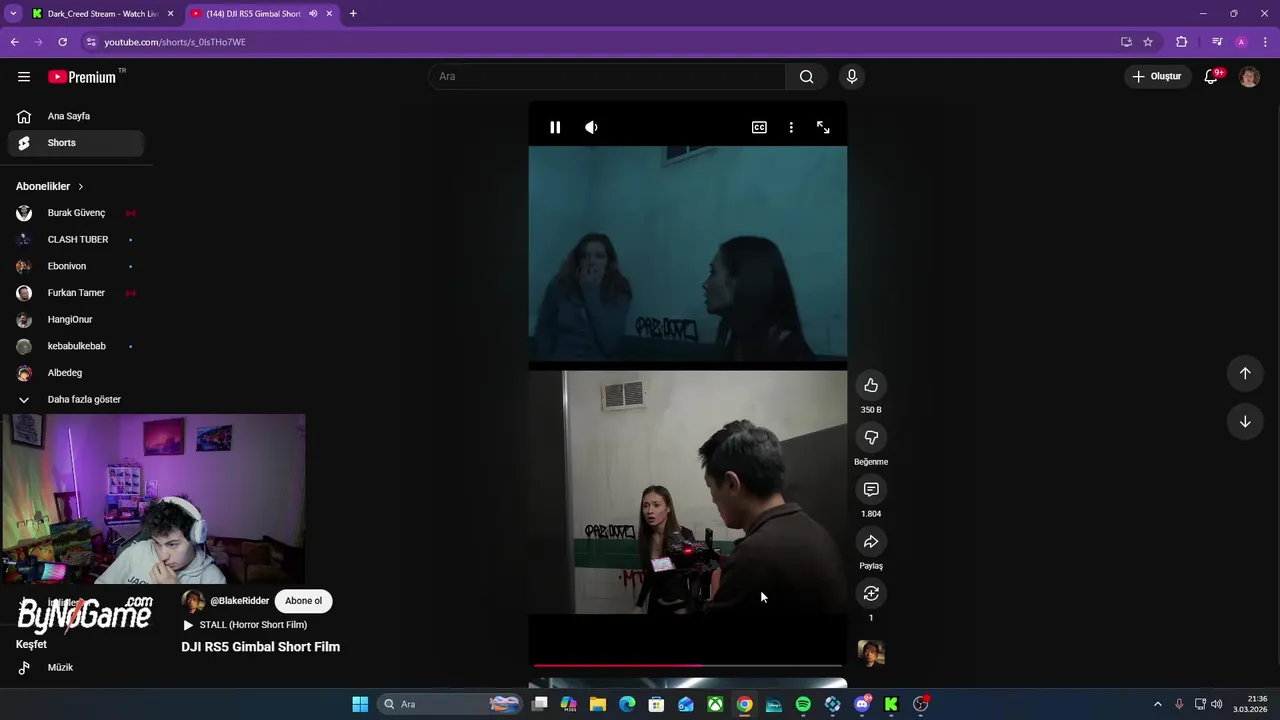Viewport: 1280px width, 720px height.
Task: Open Ebonivon channel
Action: [x=75, y=266]
